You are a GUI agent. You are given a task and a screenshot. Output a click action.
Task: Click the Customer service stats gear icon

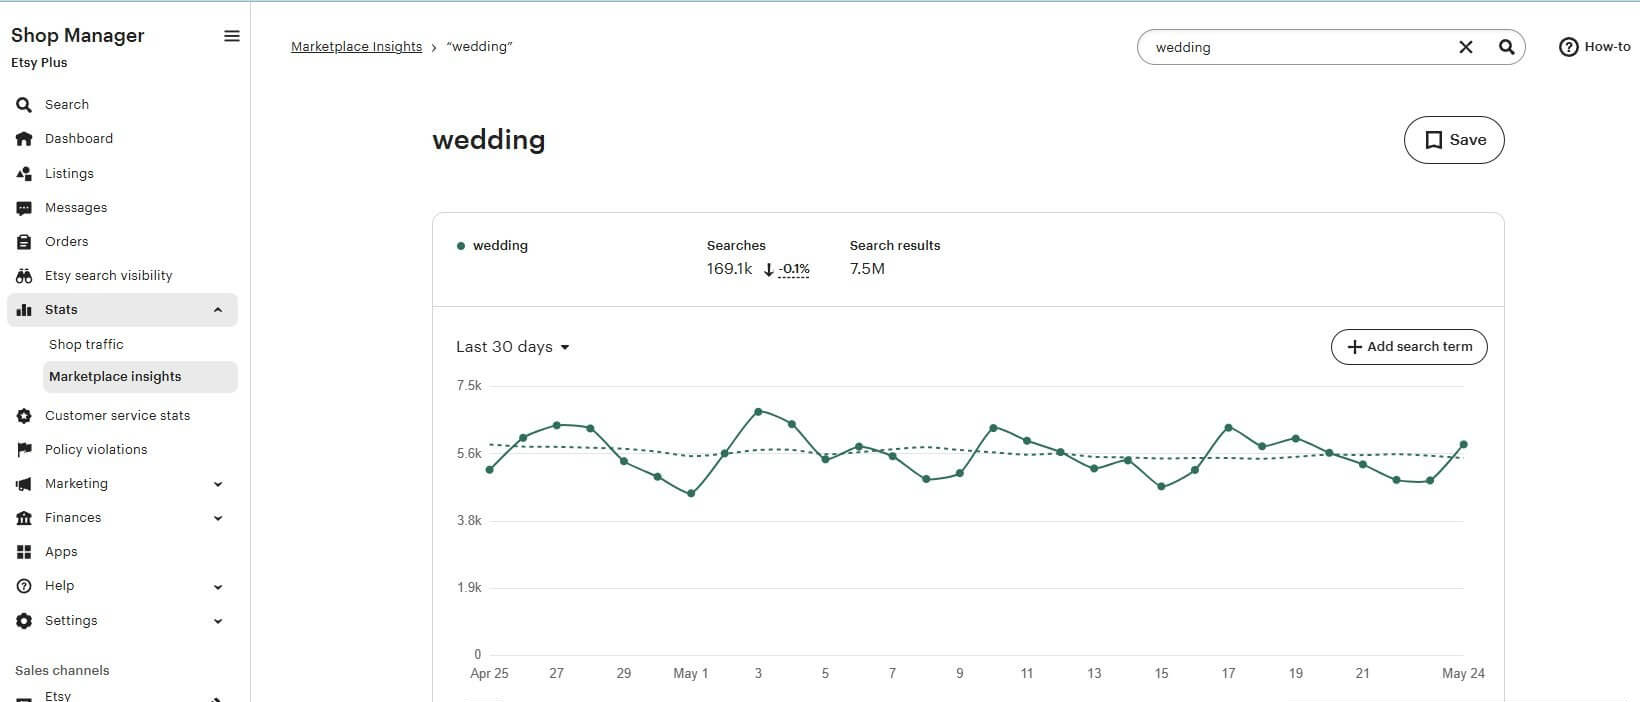[x=24, y=416]
